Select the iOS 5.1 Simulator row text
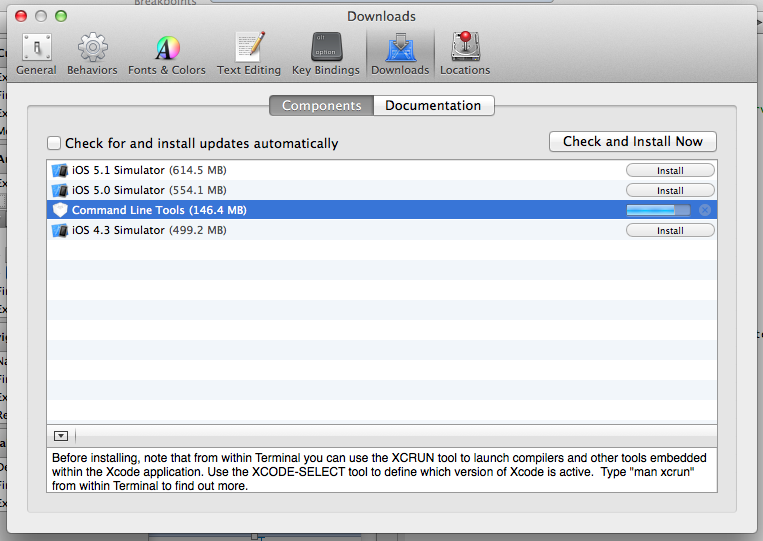Screen dimensions: 763x541 point(149,170)
